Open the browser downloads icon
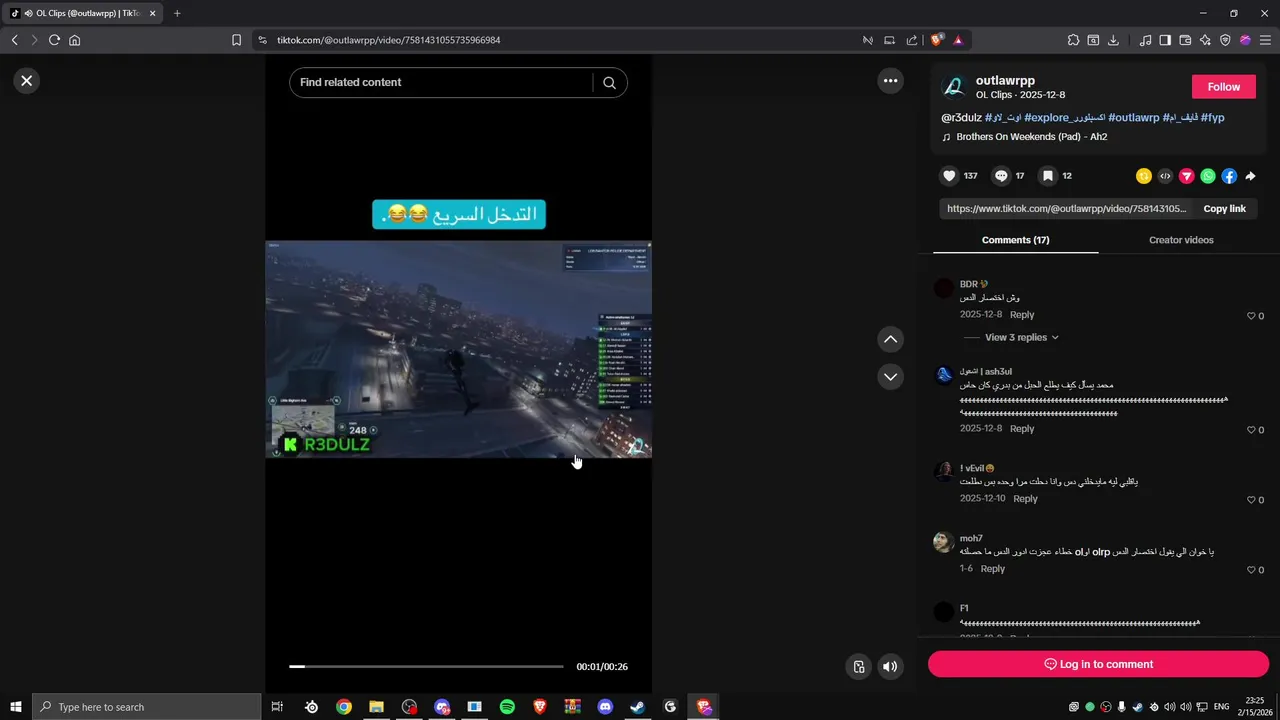This screenshot has width=1280, height=720. pos(1113,40)
